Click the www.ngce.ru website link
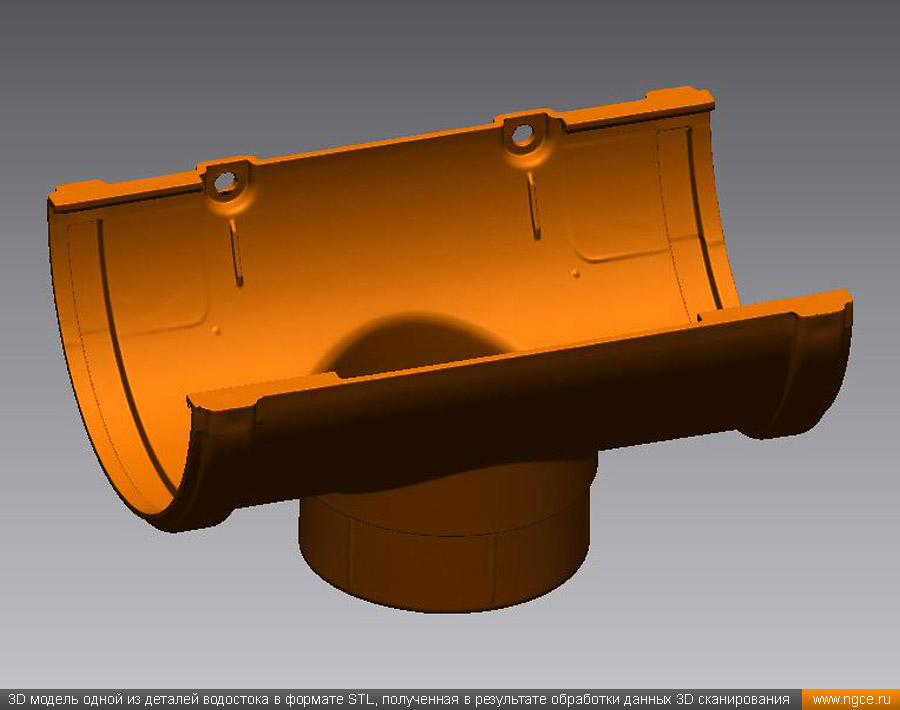The height and width of the screenshot is (710, 900). click(851, 700)
